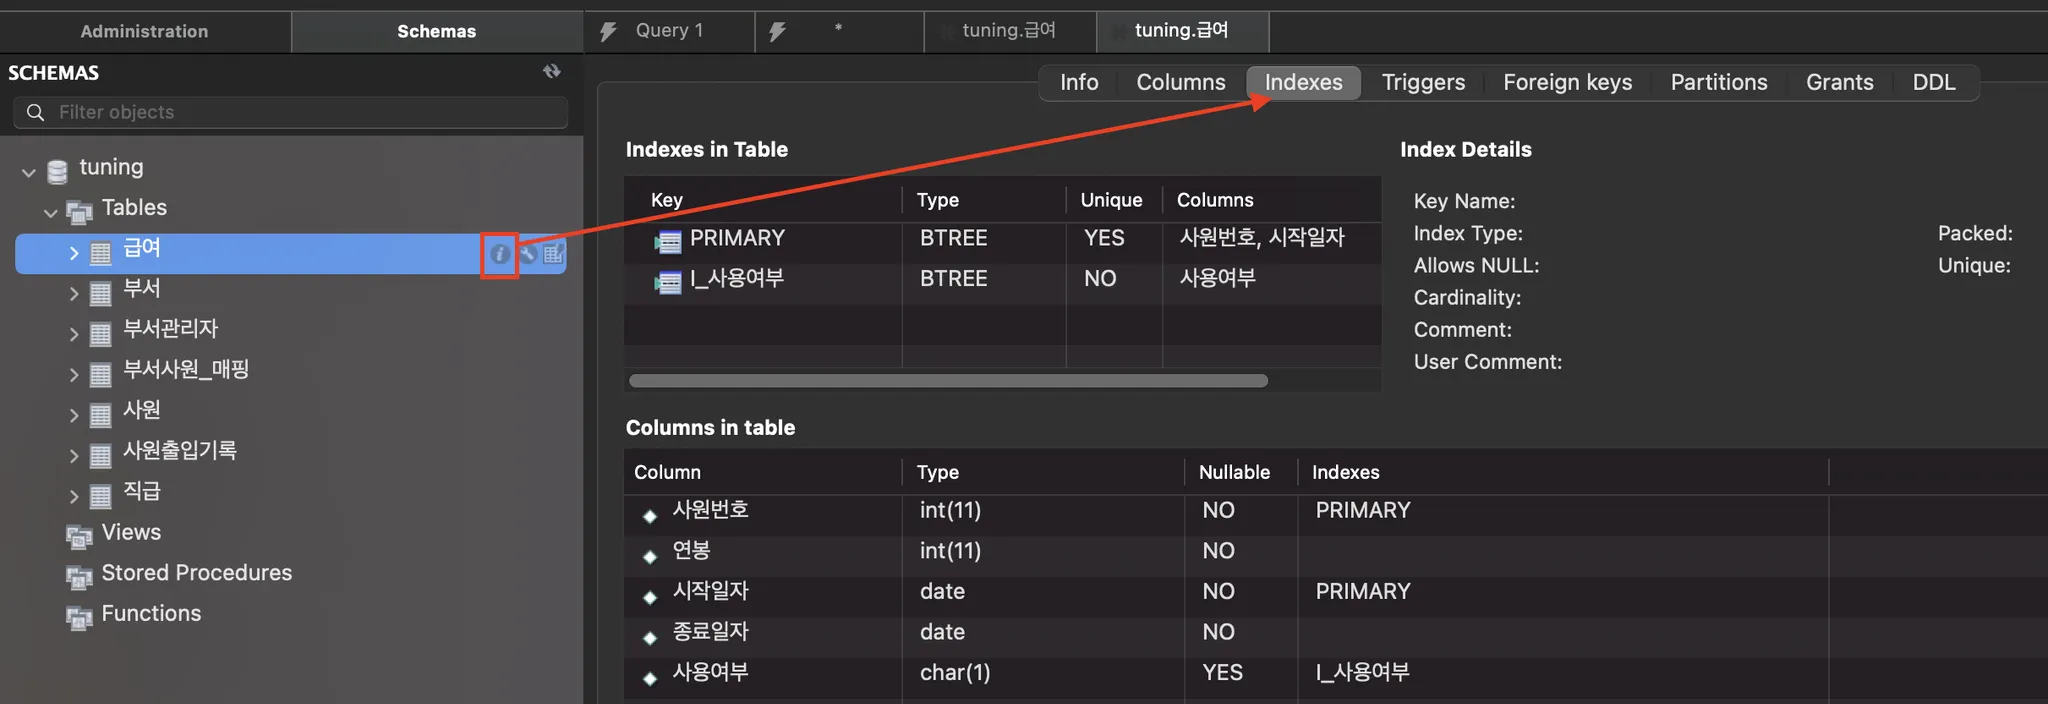Viewport: 2048px width, 704px height.
Task: Switch to the Columns tab
Action: [1180, 82]
